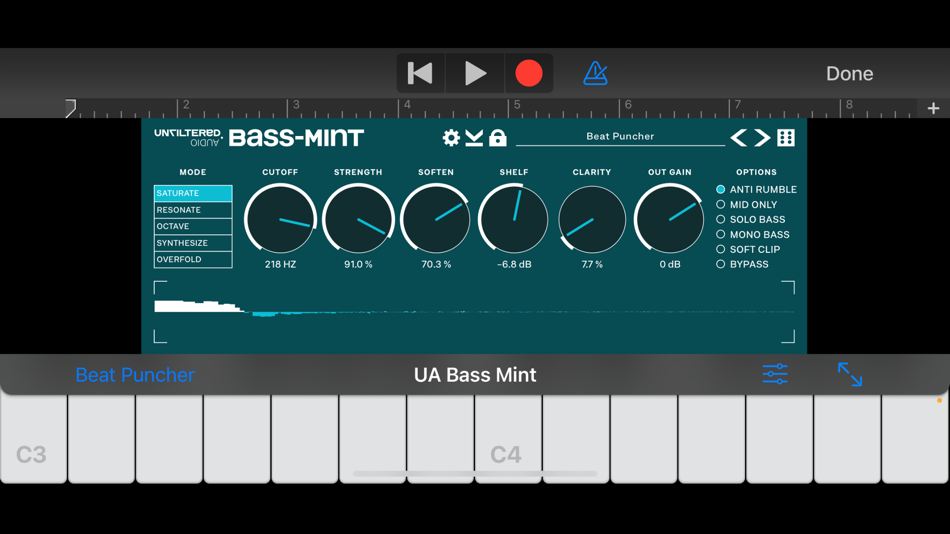
Task: Click the Unfiltered Audio logo
Action: pos(188,138)
